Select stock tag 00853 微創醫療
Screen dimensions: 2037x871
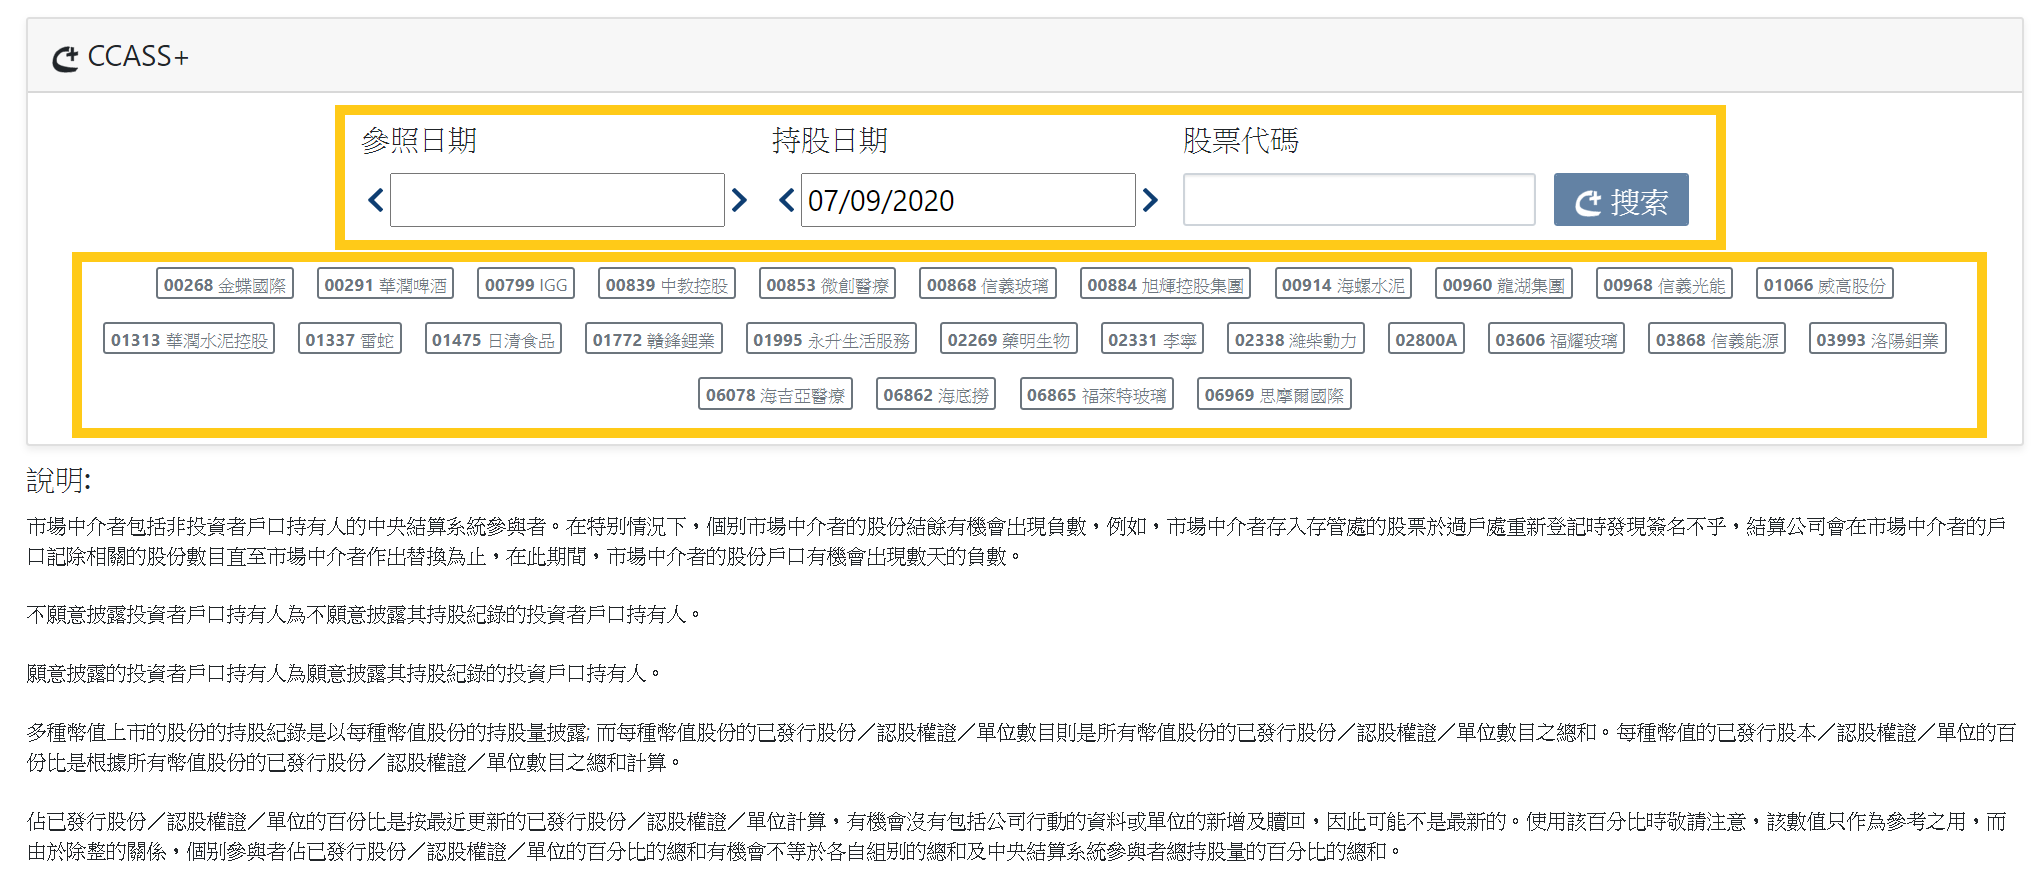click(x=827, y=285)
